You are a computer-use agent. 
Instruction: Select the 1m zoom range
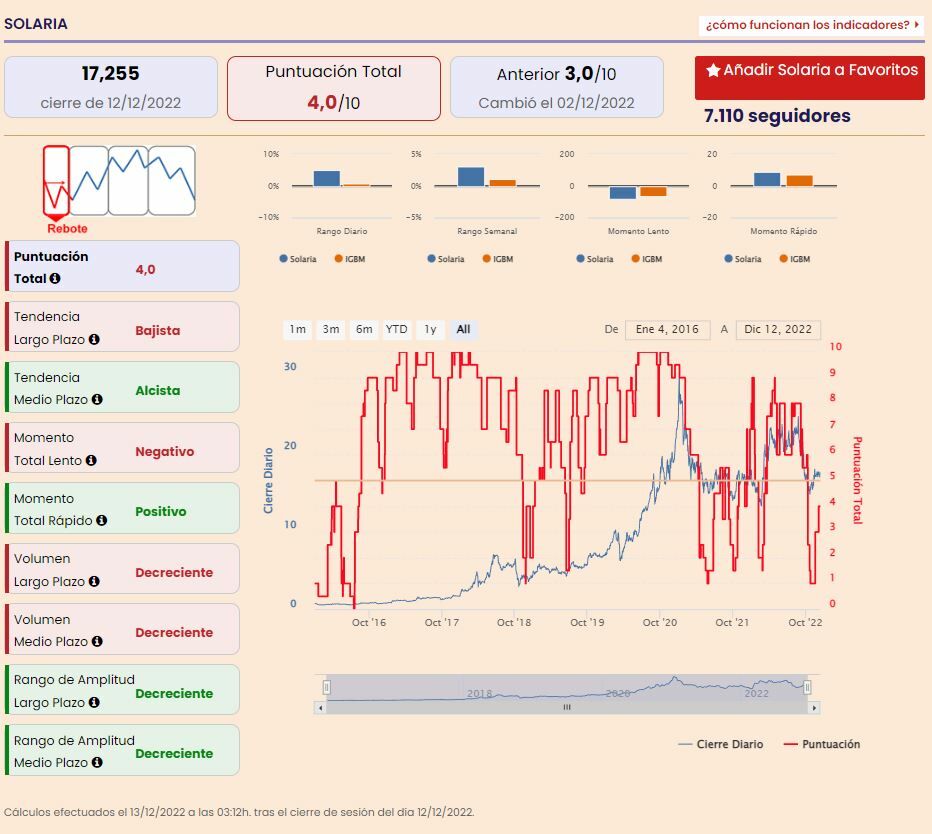[x=297, y=329]
